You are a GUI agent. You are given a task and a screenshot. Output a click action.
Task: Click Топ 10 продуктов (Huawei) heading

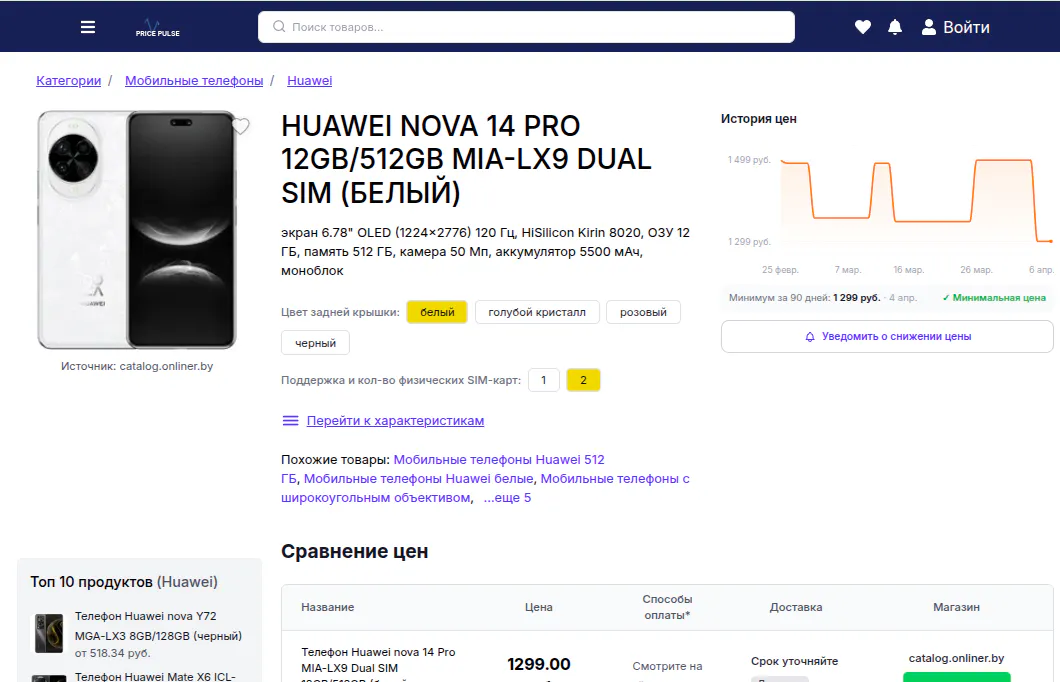tap(124, 582)
